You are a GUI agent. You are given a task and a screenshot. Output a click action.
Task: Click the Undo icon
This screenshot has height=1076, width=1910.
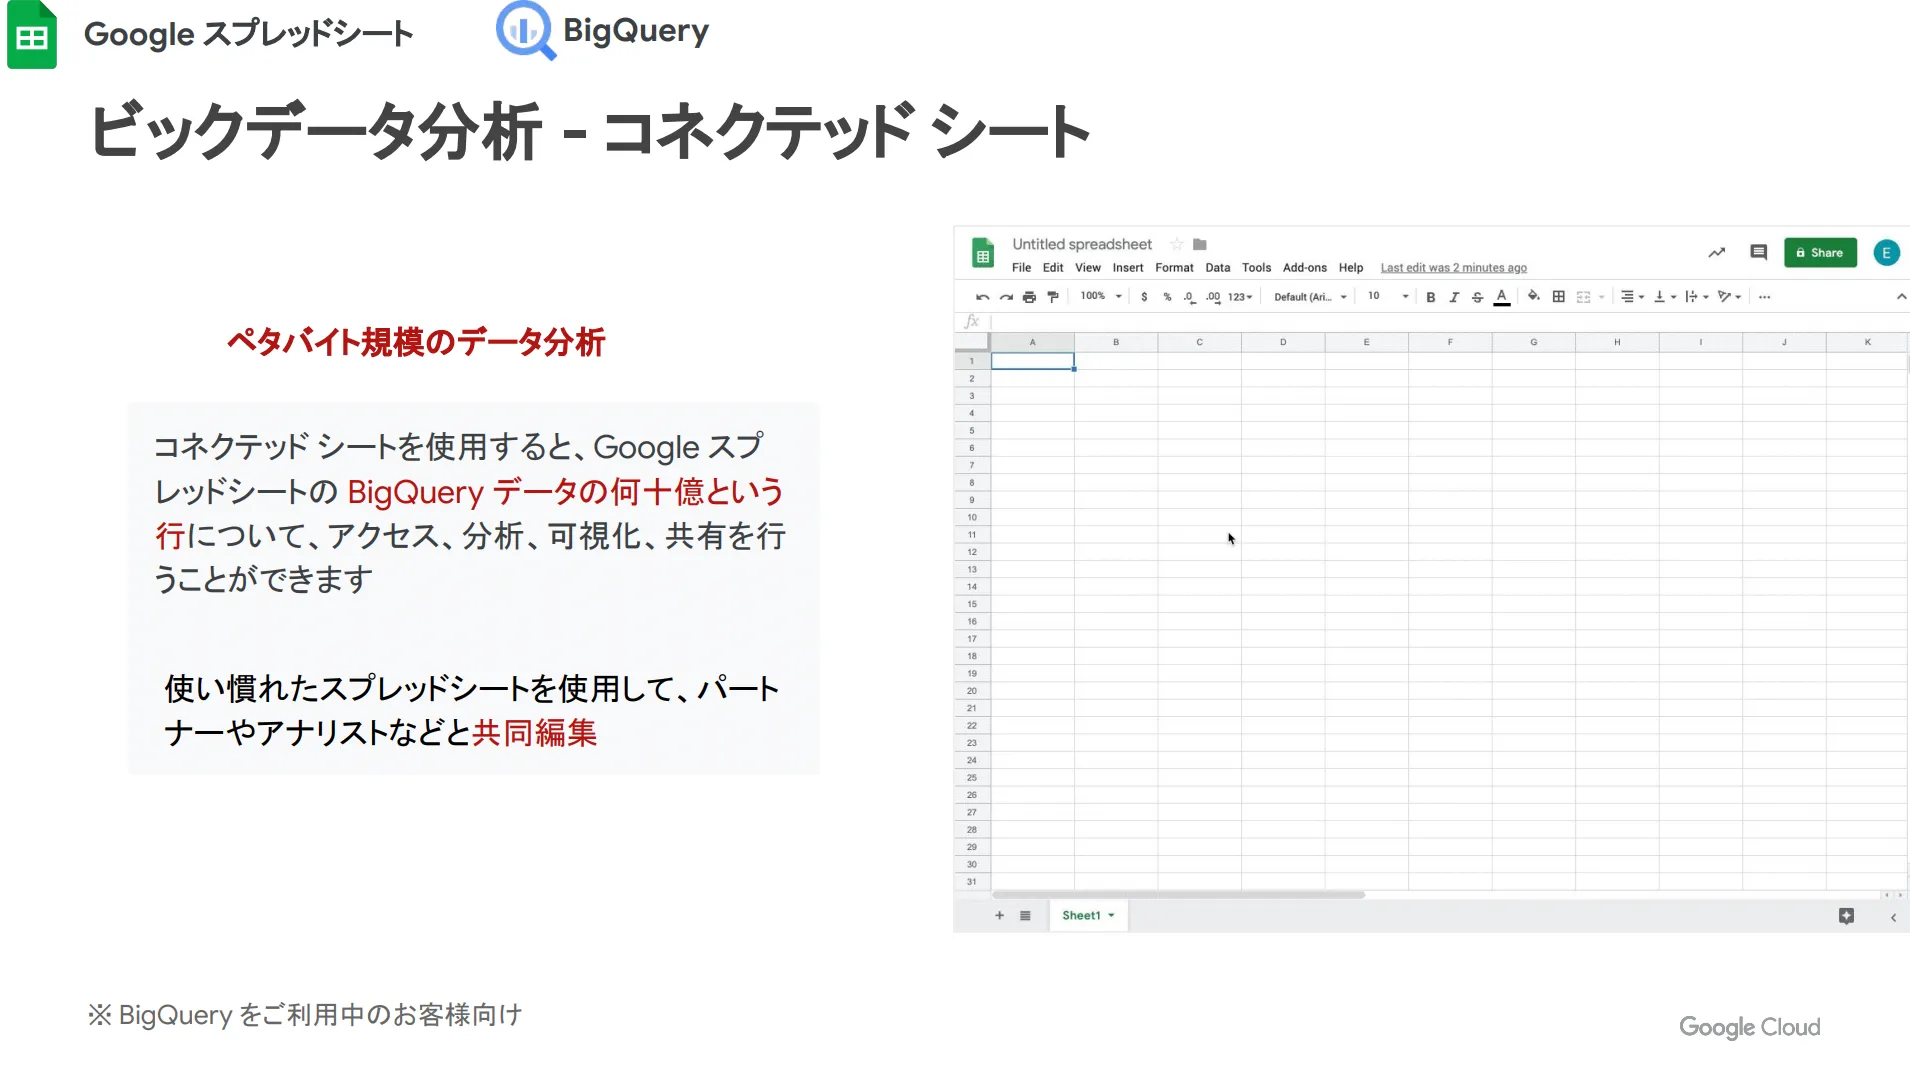coord(983,297)
